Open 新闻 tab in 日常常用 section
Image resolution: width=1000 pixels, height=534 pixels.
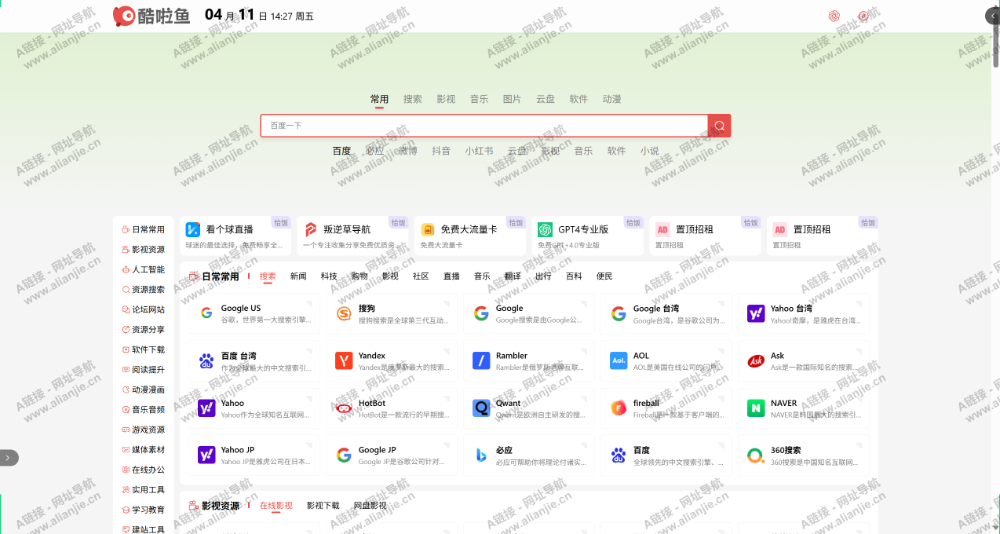298,276
